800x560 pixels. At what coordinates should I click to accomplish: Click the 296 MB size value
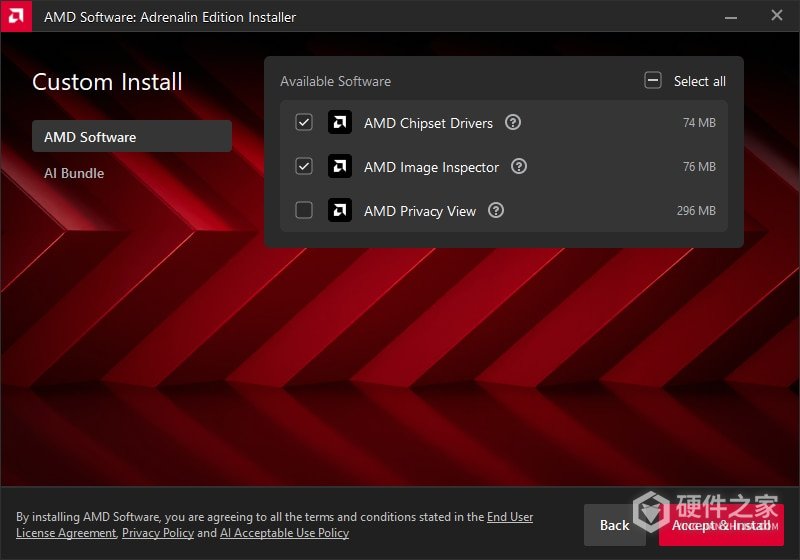coord(696,211)
